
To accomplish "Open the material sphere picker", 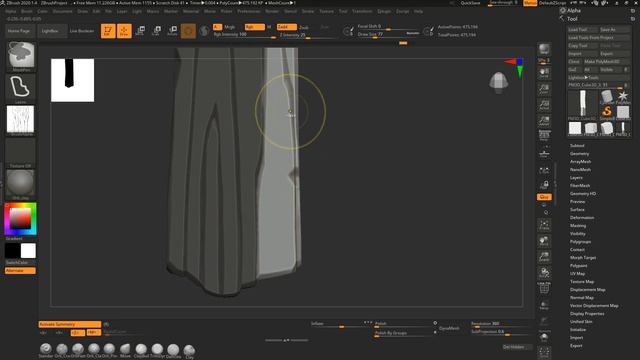I will 20,184.
